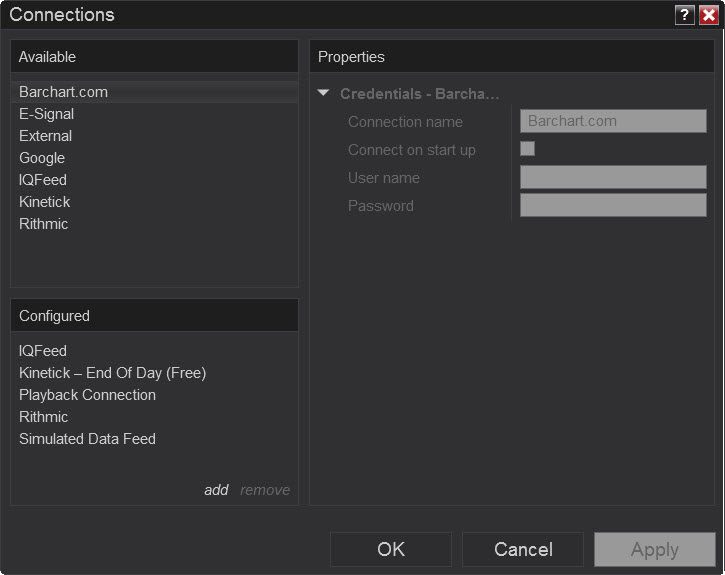Pick IQFeed in the Available list
This screenshot has height=575, width=725.
pyautogui.click(x=43, y=180)
